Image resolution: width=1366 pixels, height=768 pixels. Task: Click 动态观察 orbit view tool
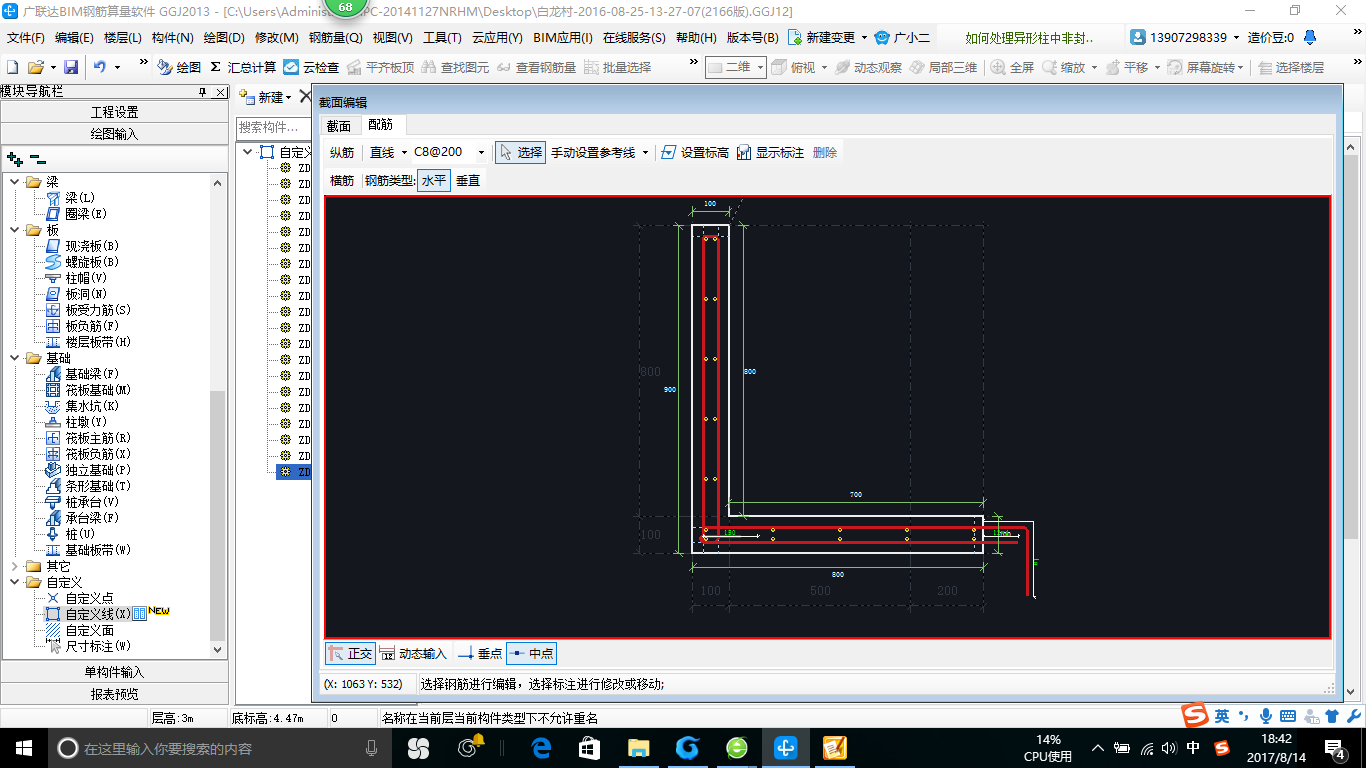tap(868, 67)
